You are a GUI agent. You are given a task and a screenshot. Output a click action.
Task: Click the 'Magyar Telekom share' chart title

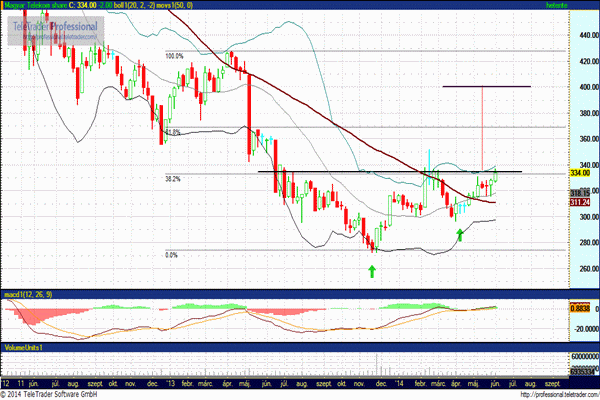click(35, 5)
